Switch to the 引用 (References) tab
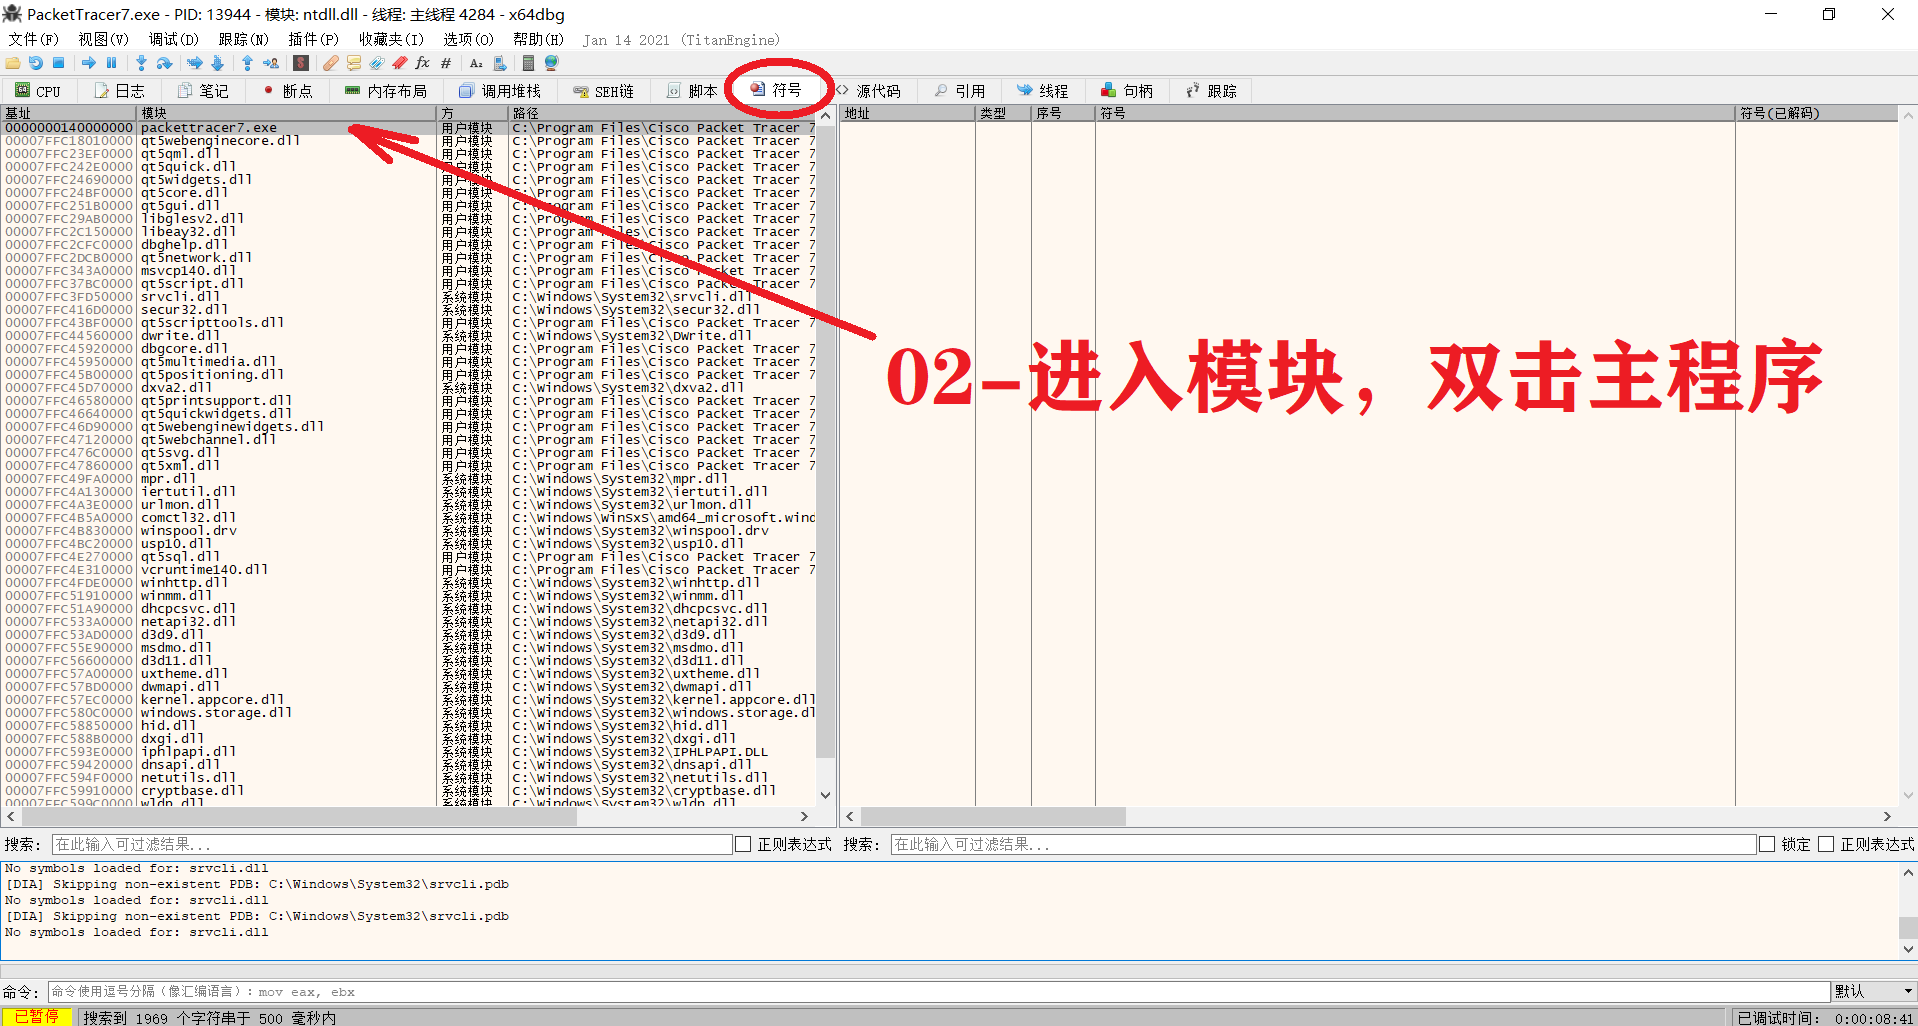The image size is (1918, 1026). tap(959, 91)
